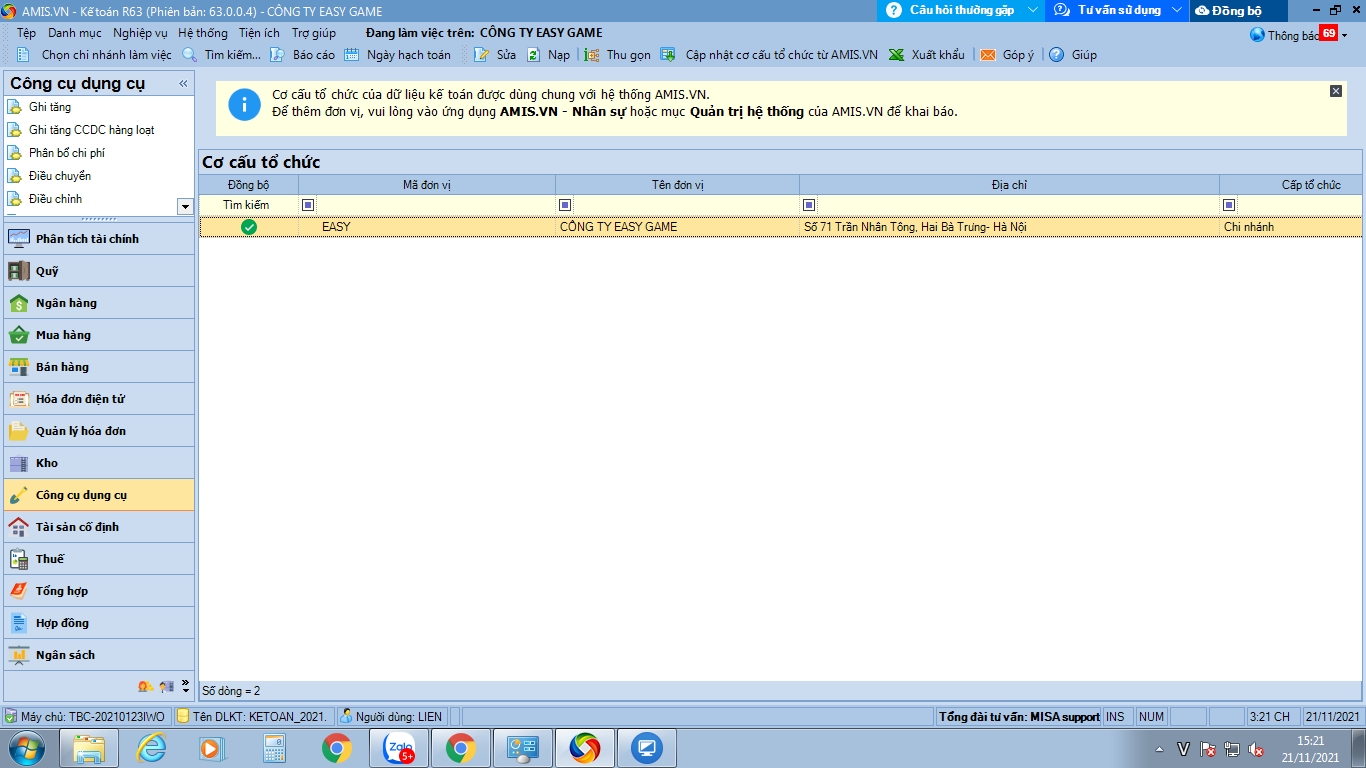The height and width of the screenshot is (768, 1366).
Task: Click Internet Explorer taskbar icon
Action: (x=151, y=748)
